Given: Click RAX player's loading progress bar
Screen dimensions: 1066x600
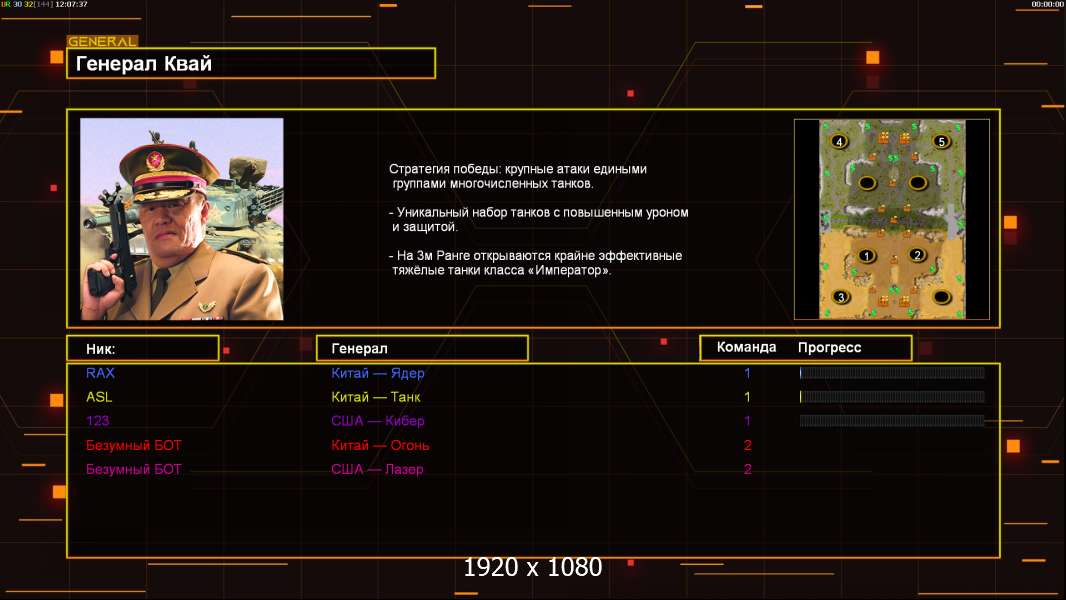Looking at the screenshot, I should (x=892, y=373).
